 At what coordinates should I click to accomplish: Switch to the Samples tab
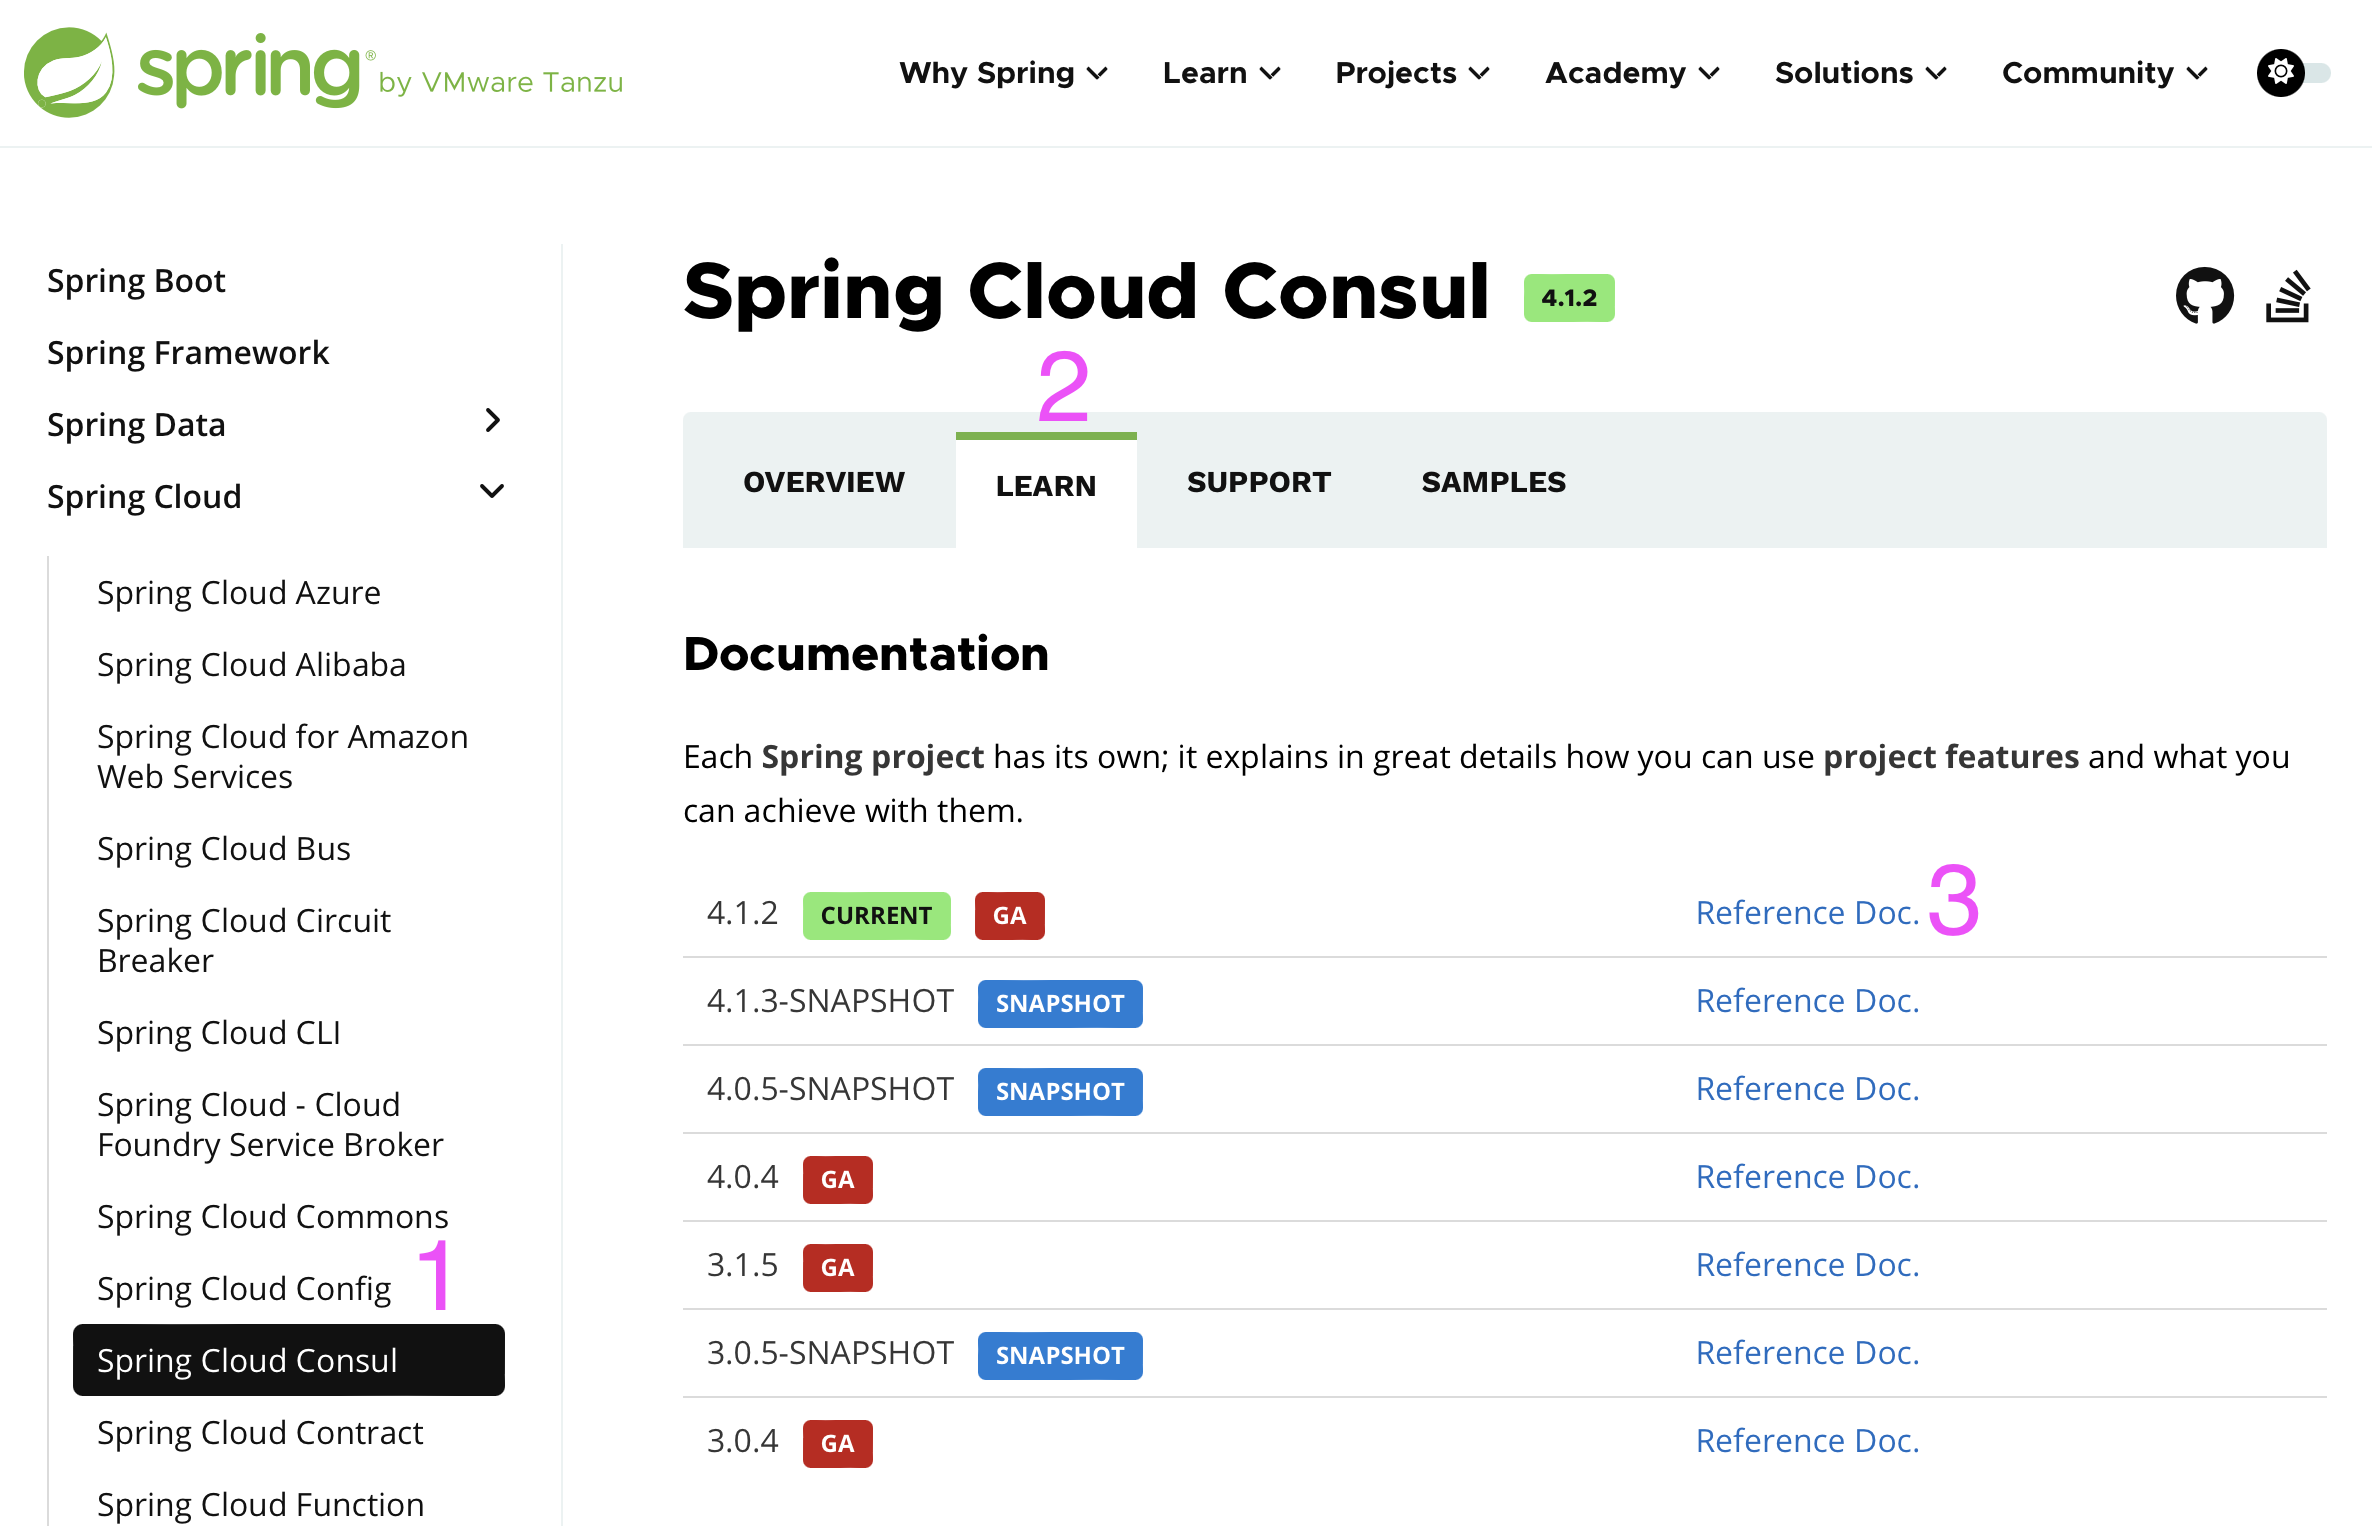(x=1493, y=482)
